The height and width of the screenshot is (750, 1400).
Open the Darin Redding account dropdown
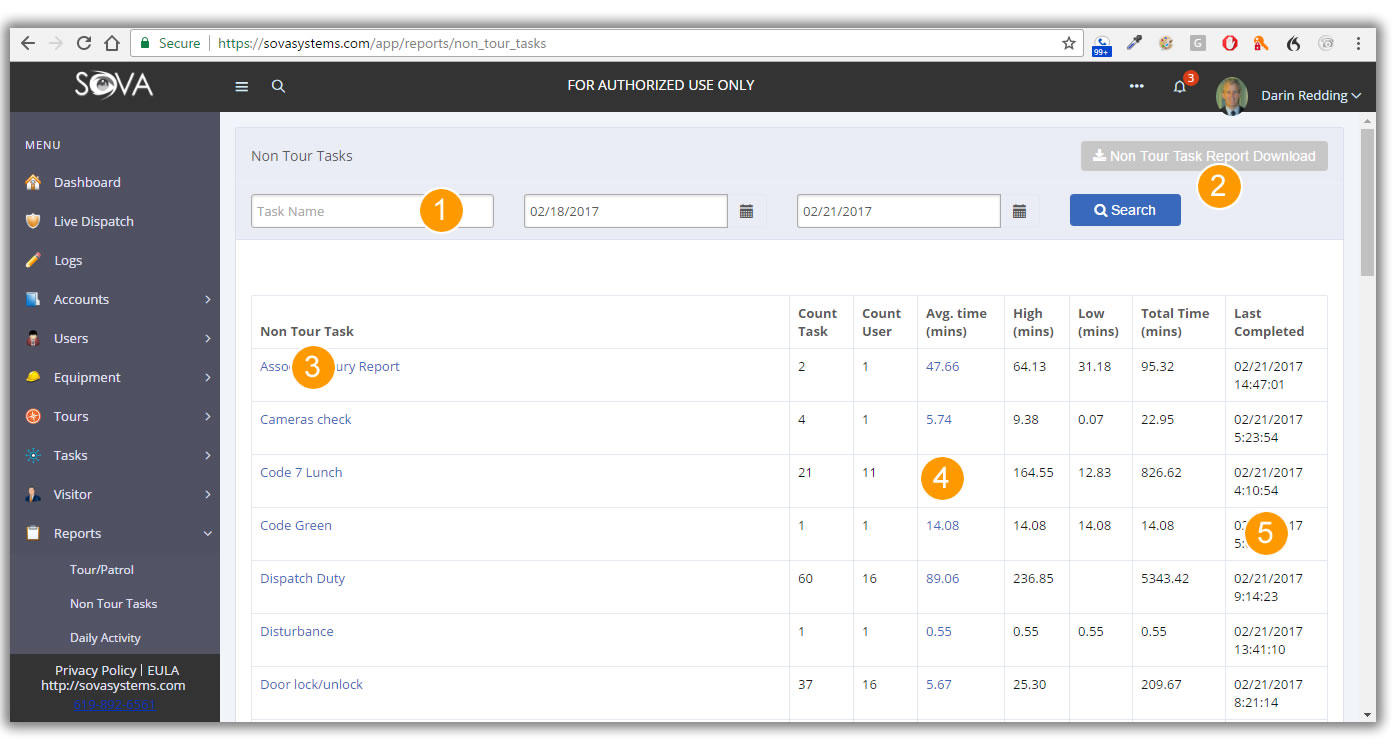pos(1311,96)
